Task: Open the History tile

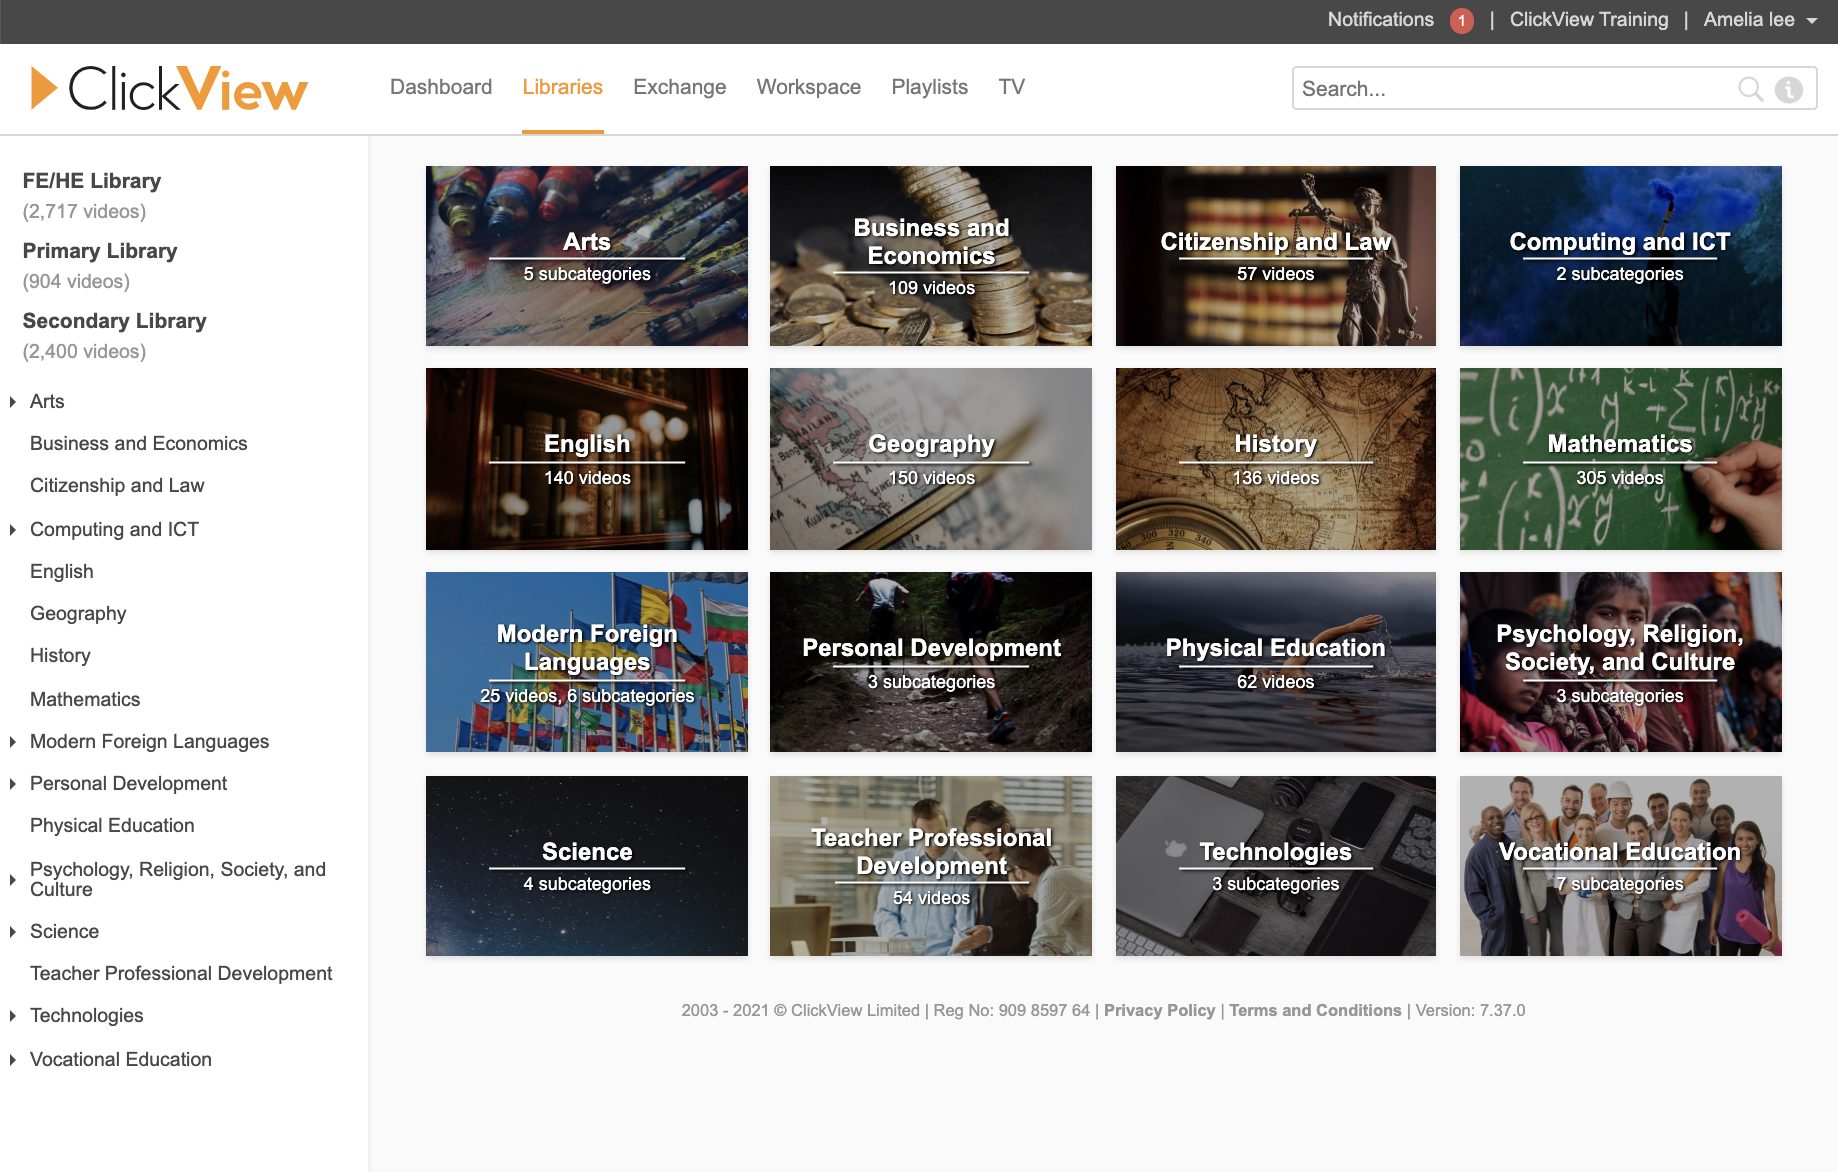Action: (x=1276, y=459)
